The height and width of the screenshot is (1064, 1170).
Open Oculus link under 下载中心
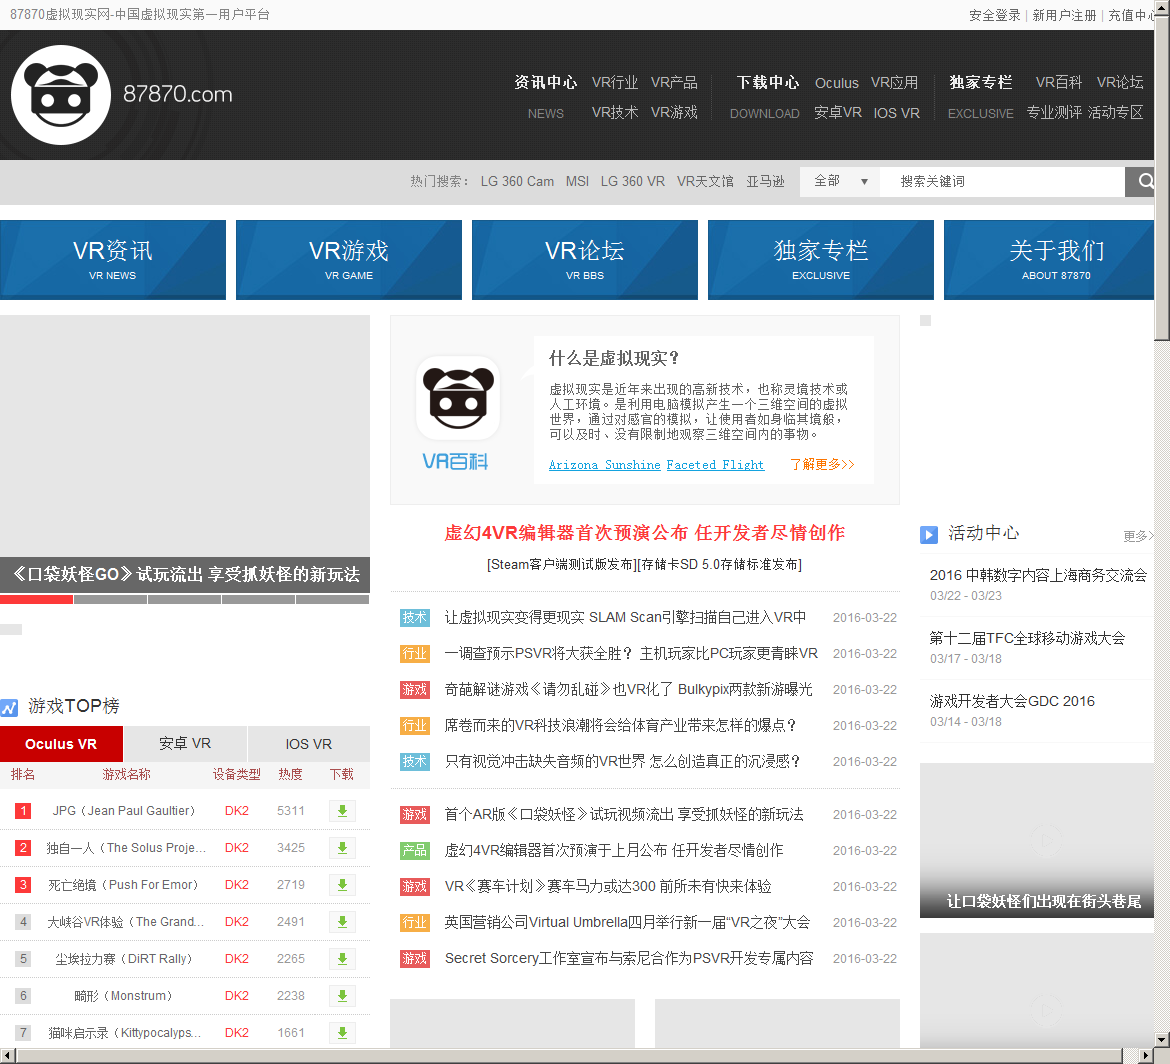[x=836, y=83]
